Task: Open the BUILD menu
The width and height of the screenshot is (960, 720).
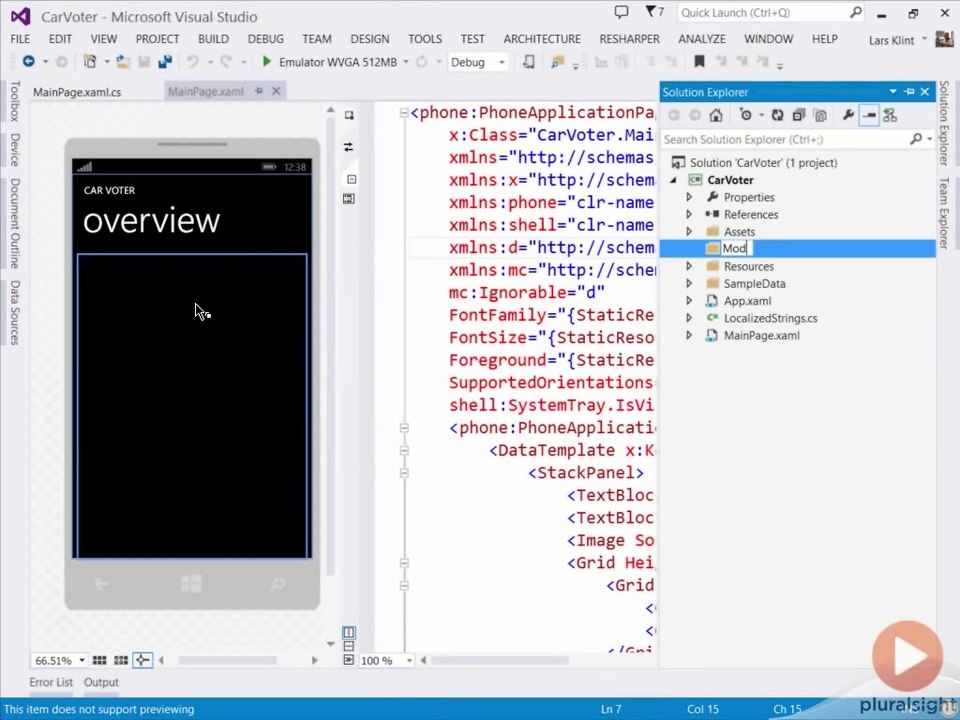Action: point(213,39)
